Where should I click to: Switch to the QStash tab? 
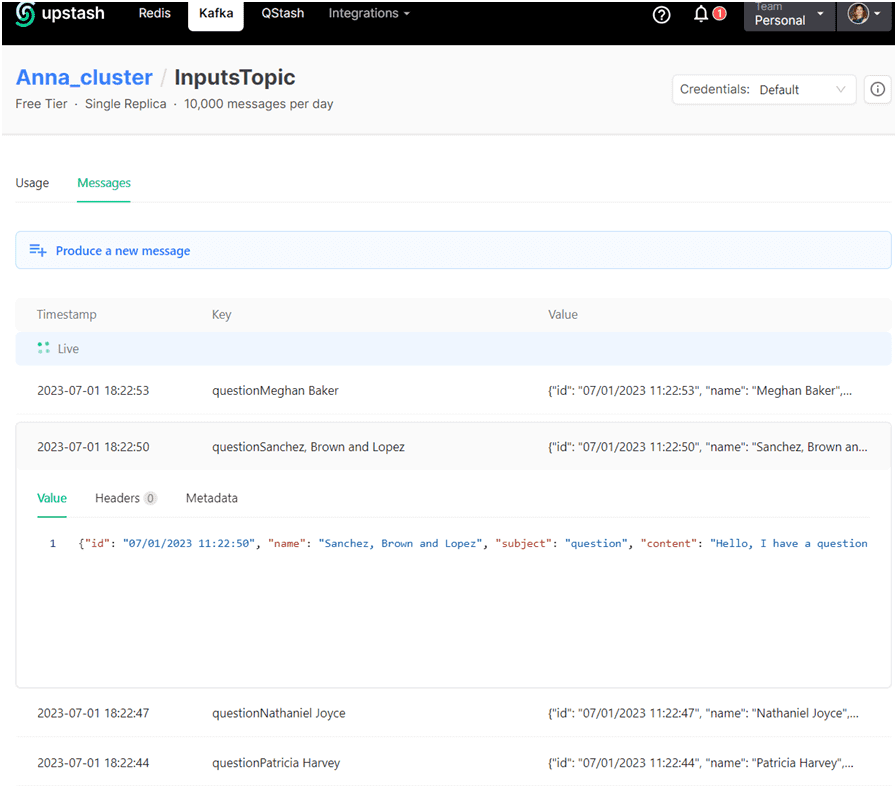click(x=283, y=14)
